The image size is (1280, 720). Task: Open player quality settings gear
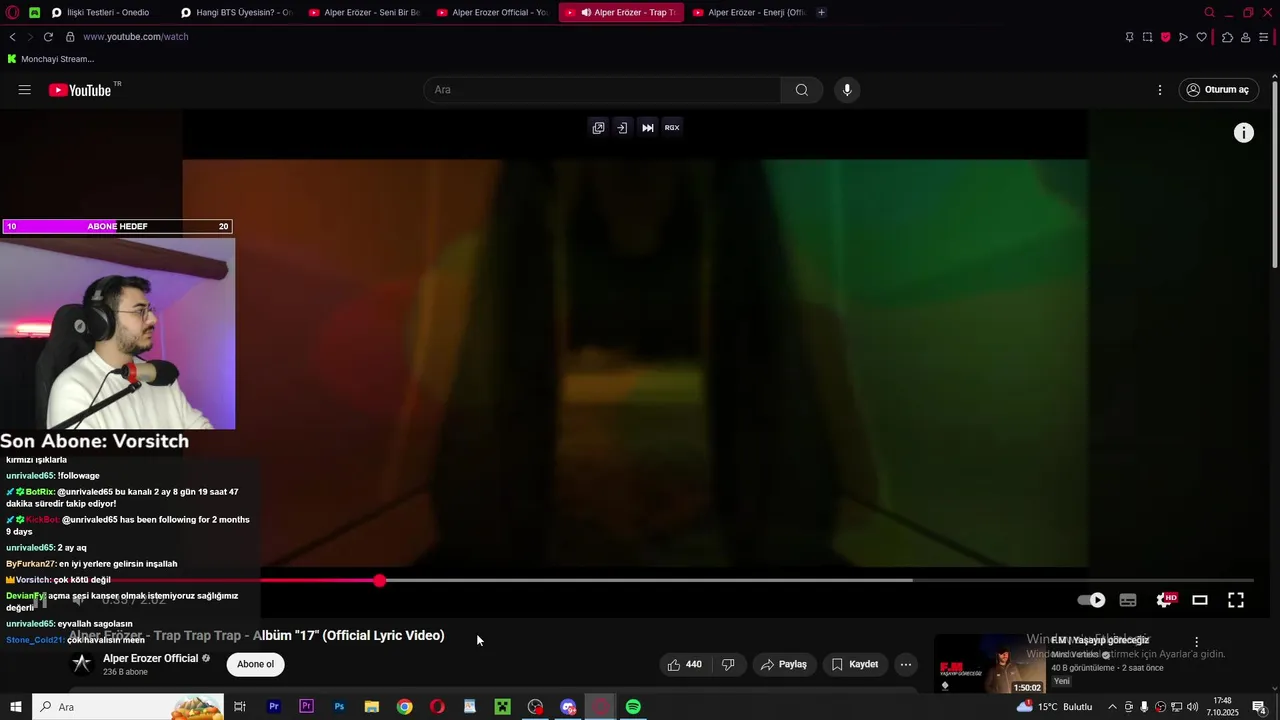coord(1164,600)
